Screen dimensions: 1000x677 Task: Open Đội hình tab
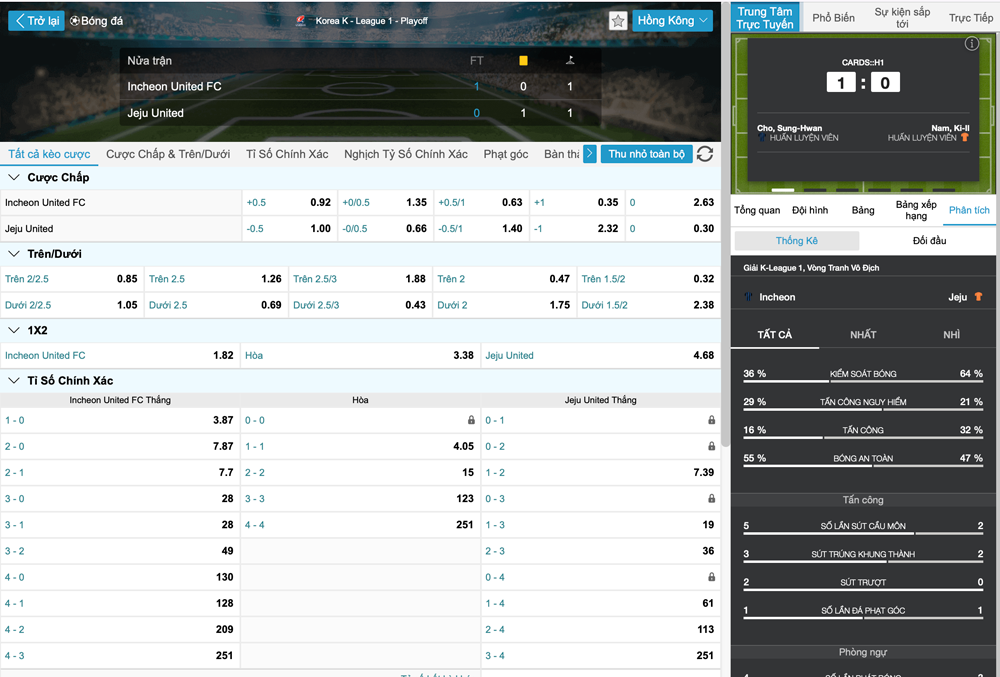[x=810, y=210]
